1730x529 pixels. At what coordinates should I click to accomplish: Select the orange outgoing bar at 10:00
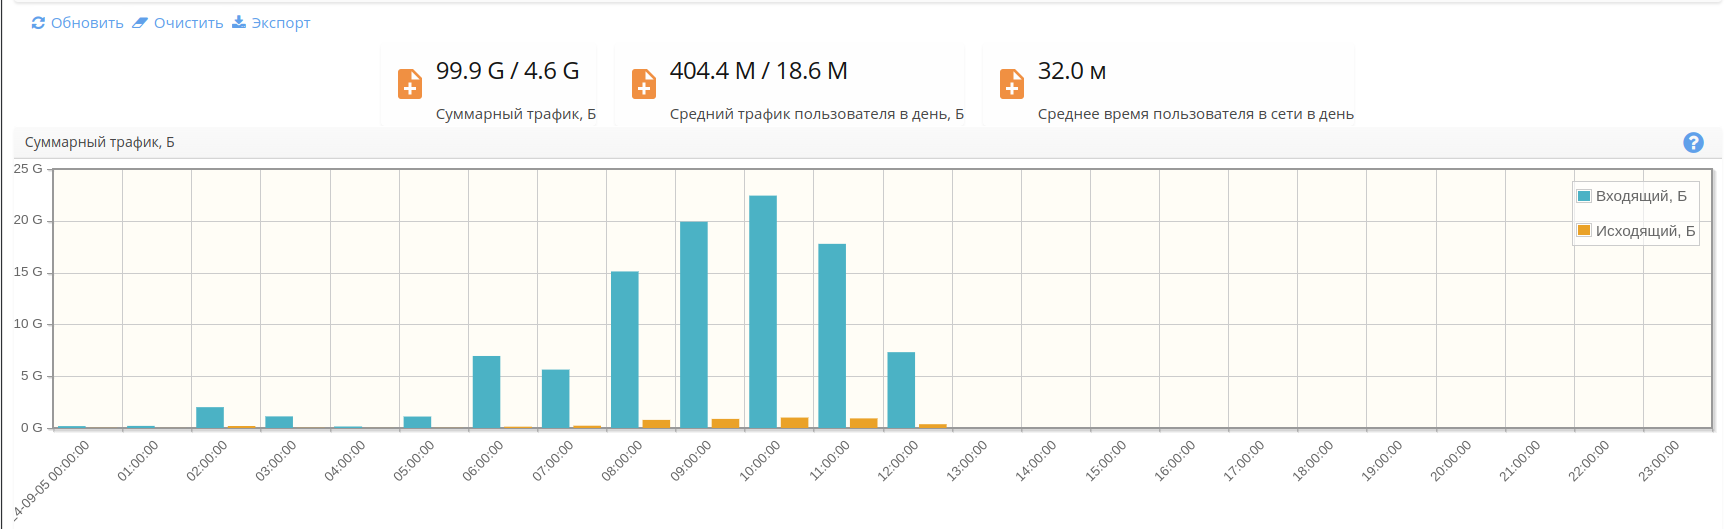click(794, 423)
